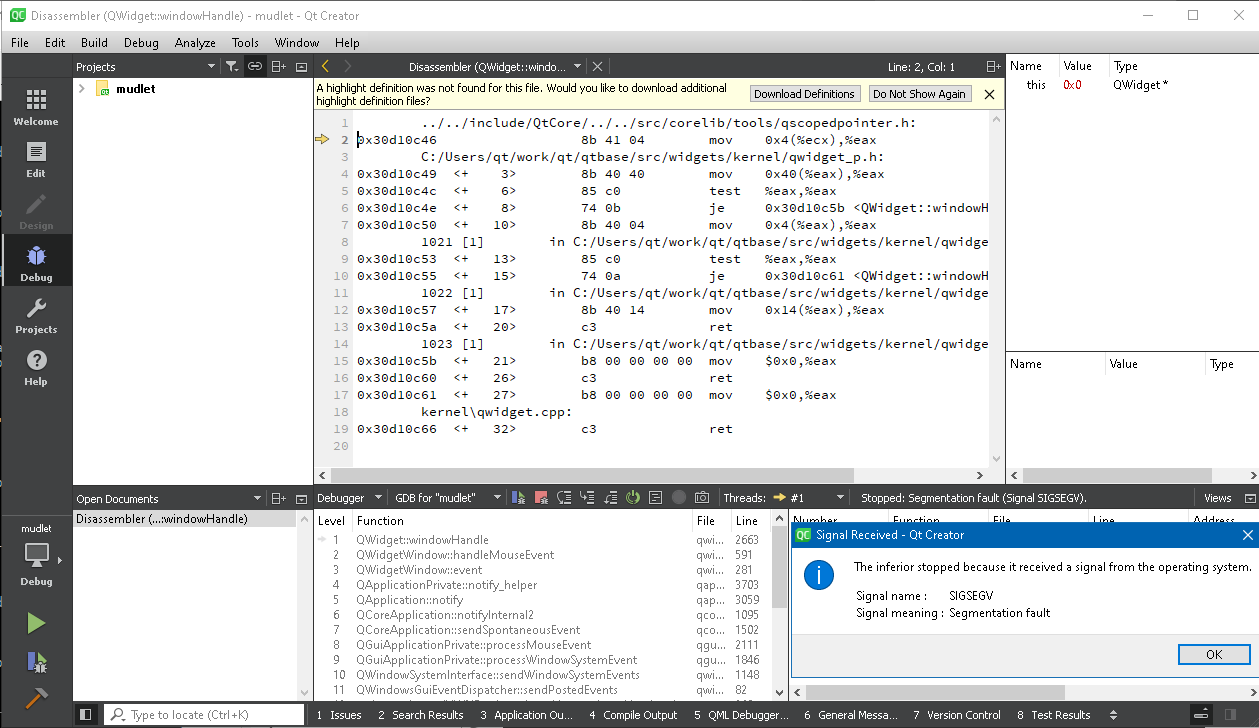Click the snapshot camera icon
The image size is (1259, 728).
pos(702,497)
